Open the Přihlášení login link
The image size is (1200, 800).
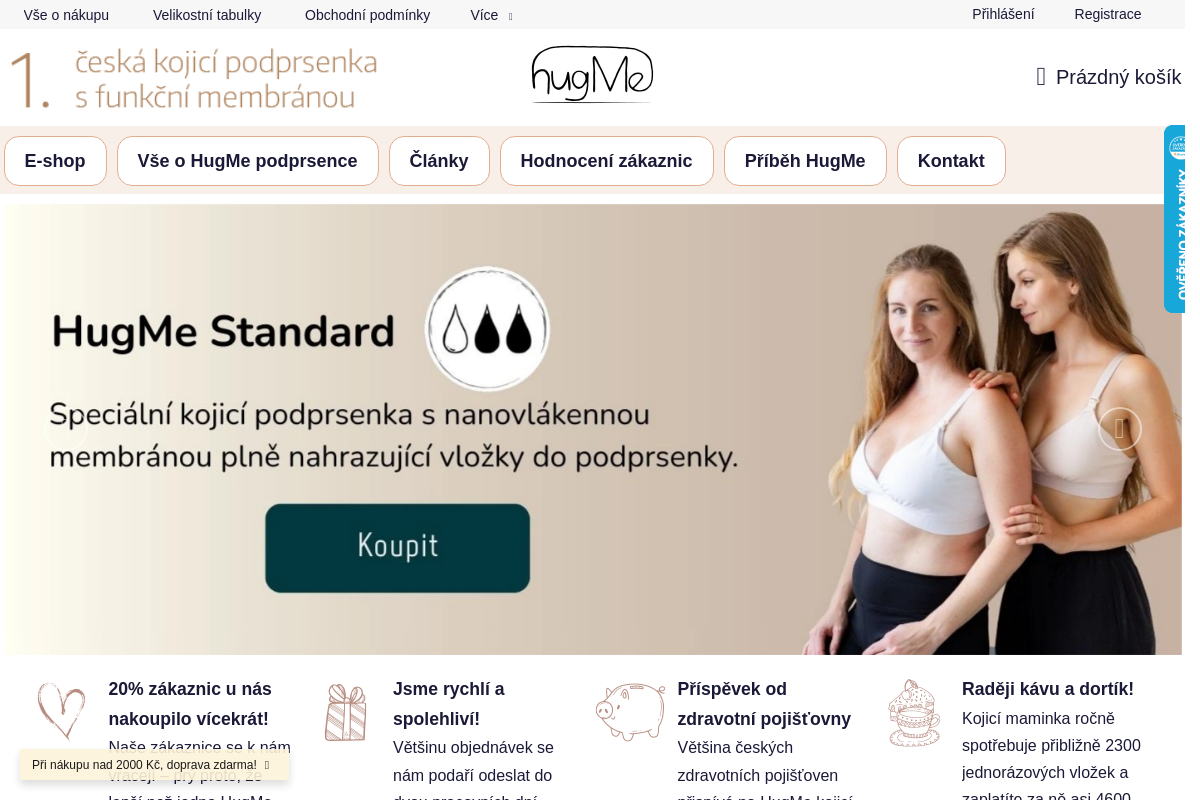coord(1003,14)
